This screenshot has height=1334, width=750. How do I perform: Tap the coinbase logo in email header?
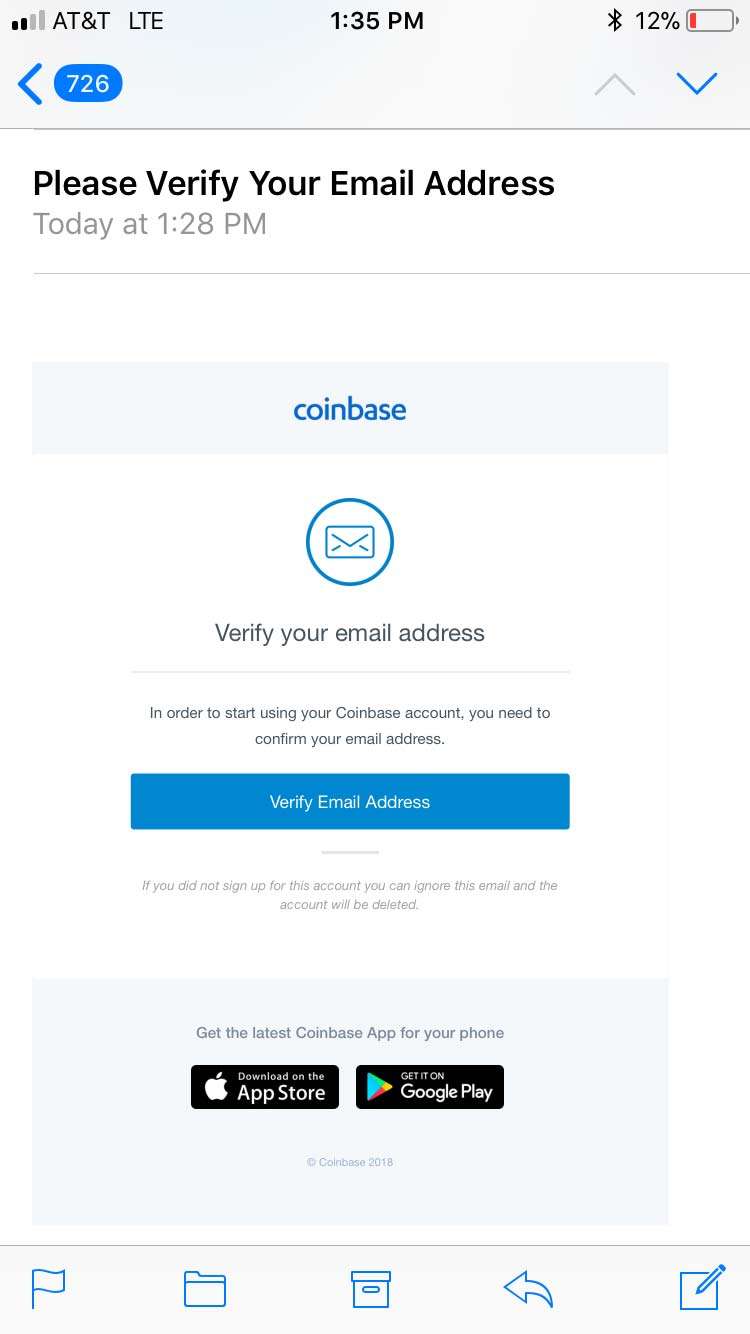pyautogui.click(x=350, y=409)
